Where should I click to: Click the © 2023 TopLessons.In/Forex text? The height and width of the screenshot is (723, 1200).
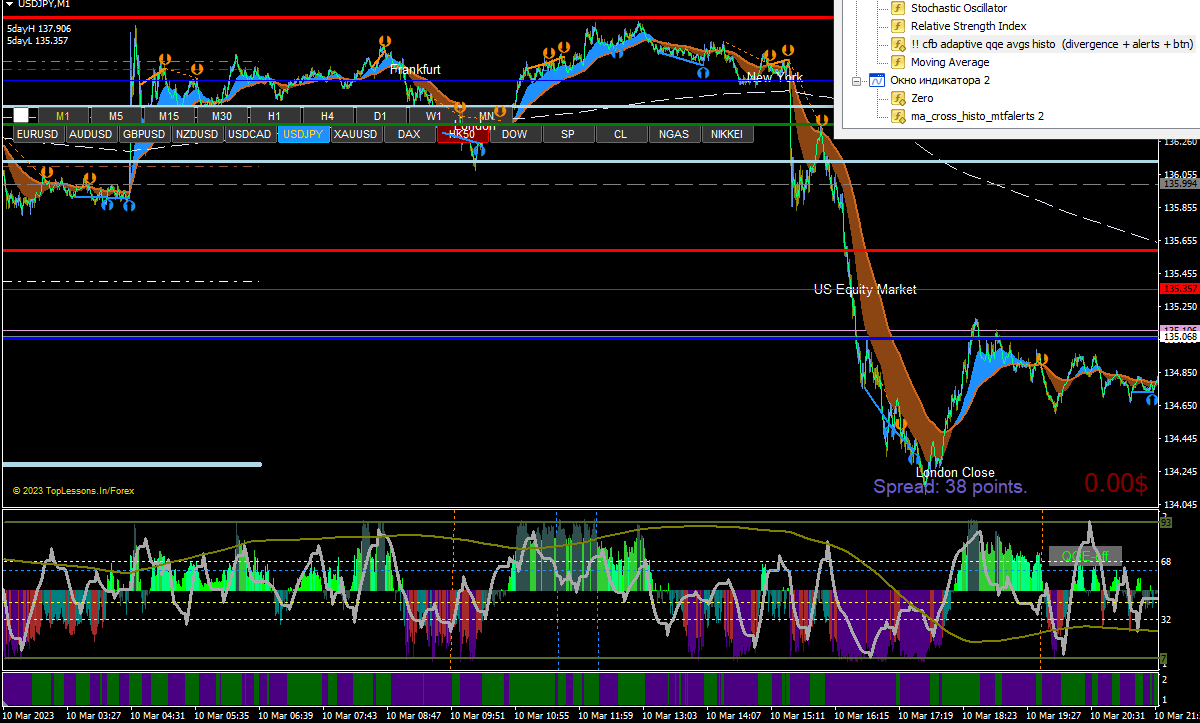coord(73,491)
